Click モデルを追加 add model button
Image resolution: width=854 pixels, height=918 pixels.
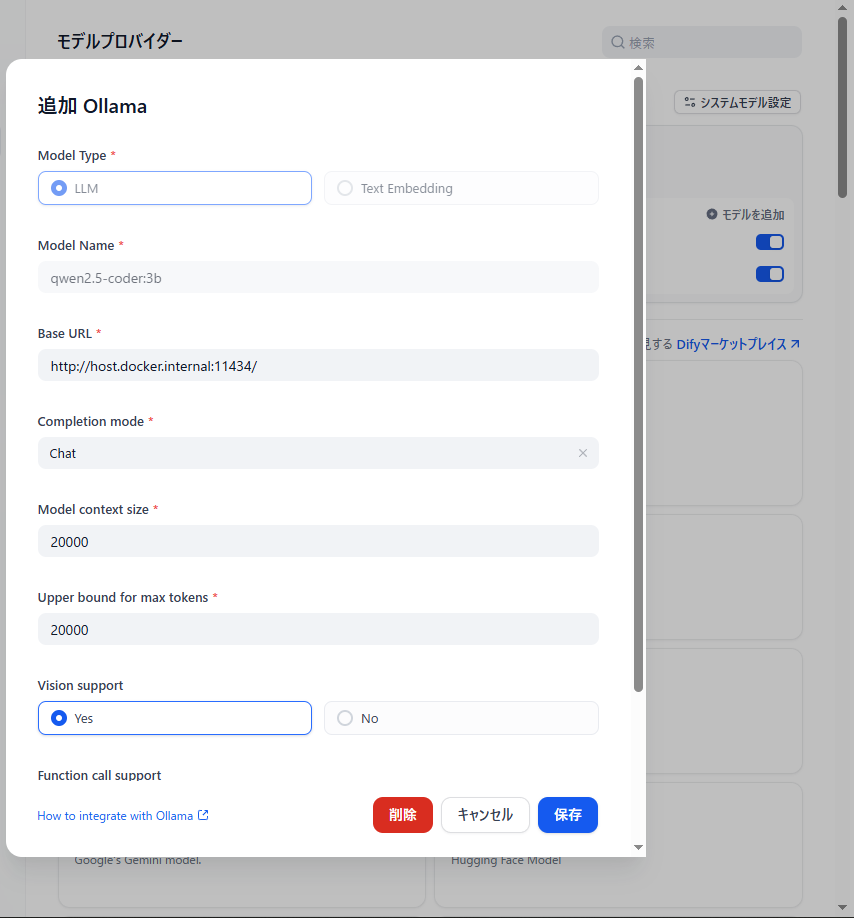(745, 214)
